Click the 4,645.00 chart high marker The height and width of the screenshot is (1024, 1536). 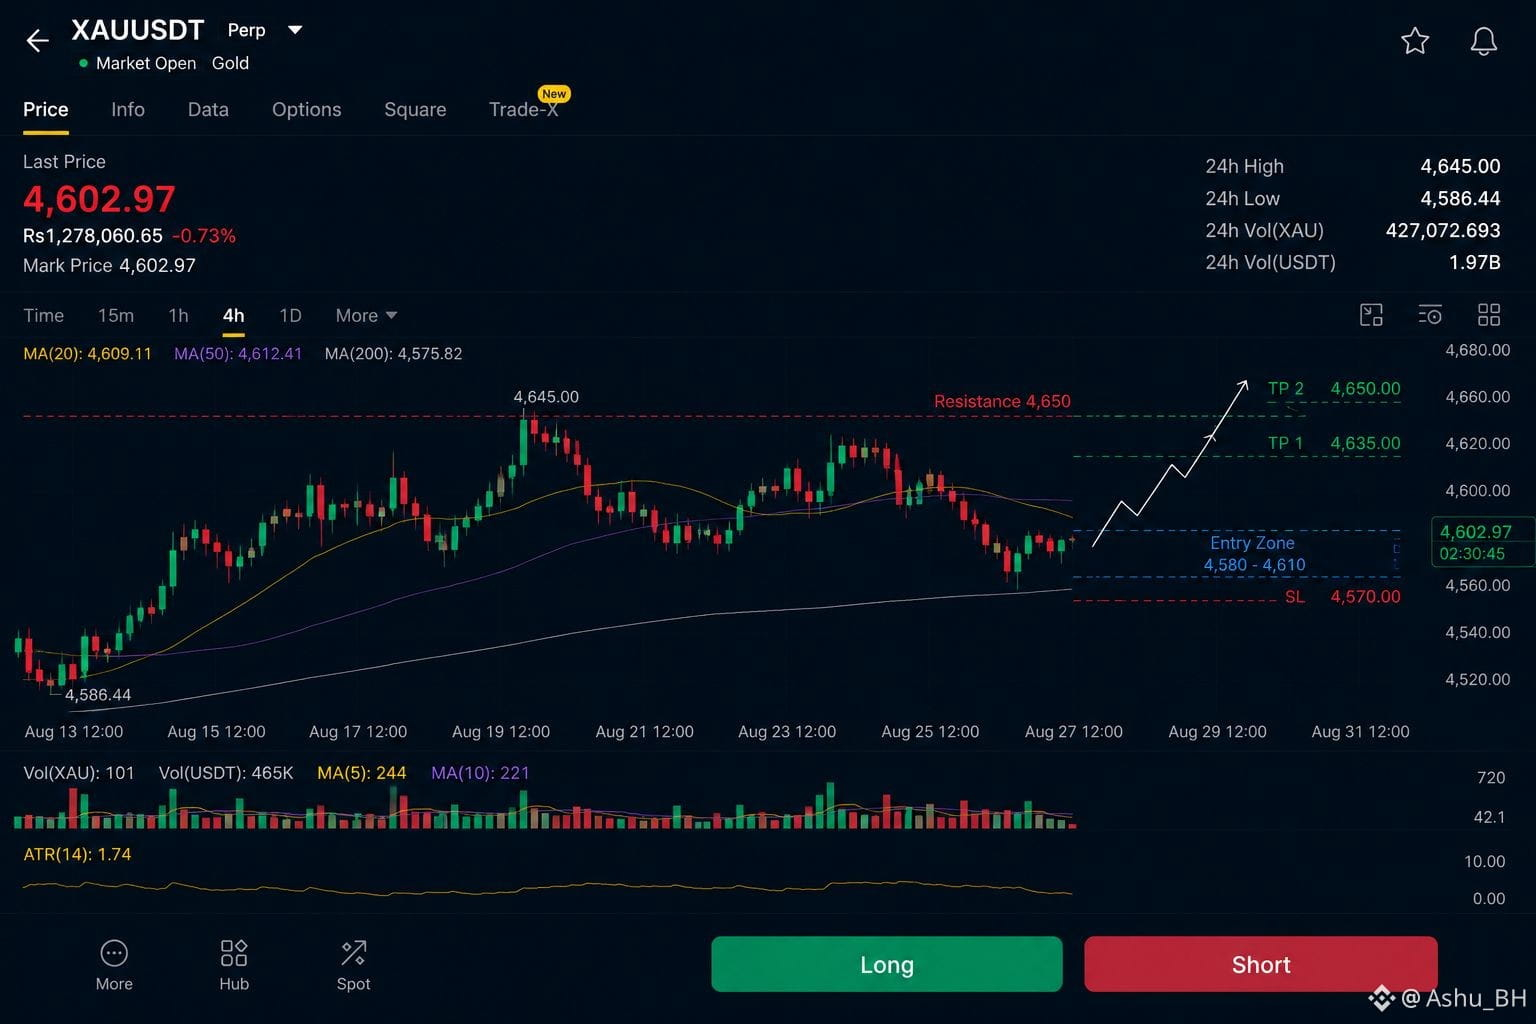pyautogui.click(x=546, y=397)
